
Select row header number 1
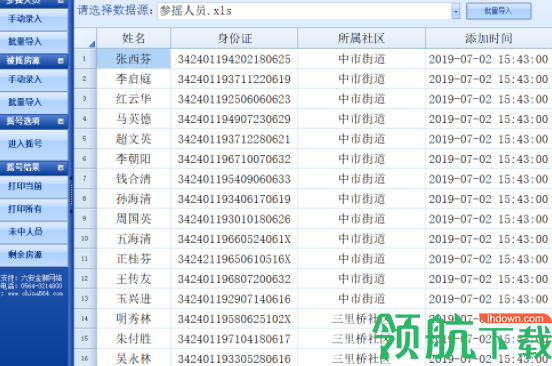[x=85, y=59]
